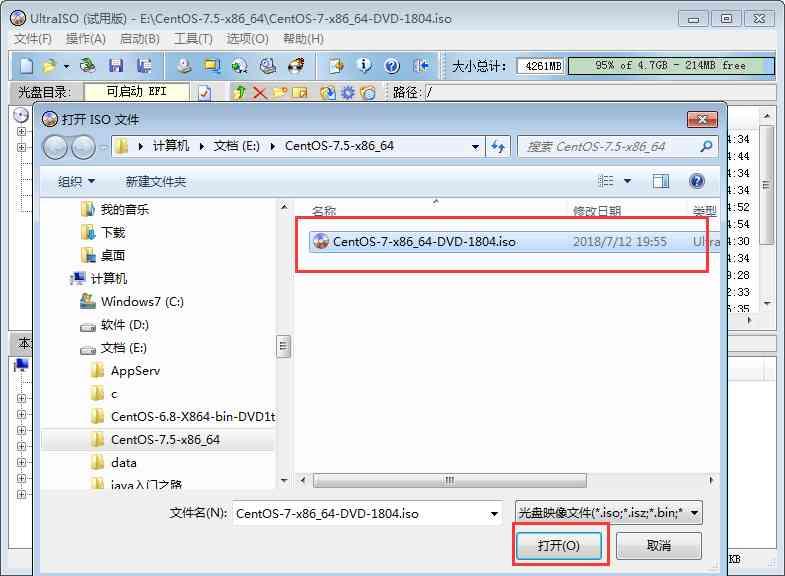The image size is (785, 576).
Task: Click the Convert image format icon
Action: point(240,66)
